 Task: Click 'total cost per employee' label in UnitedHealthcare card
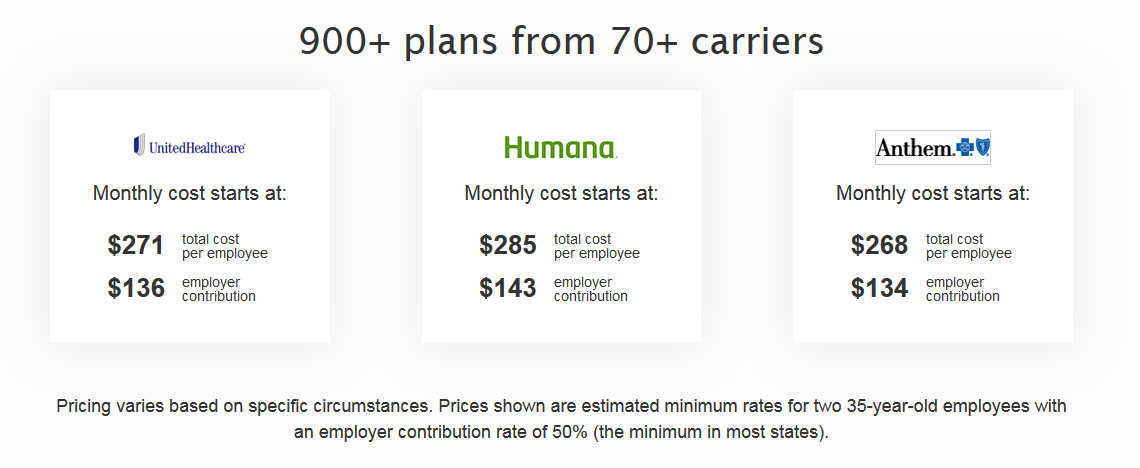click(225, 246)
